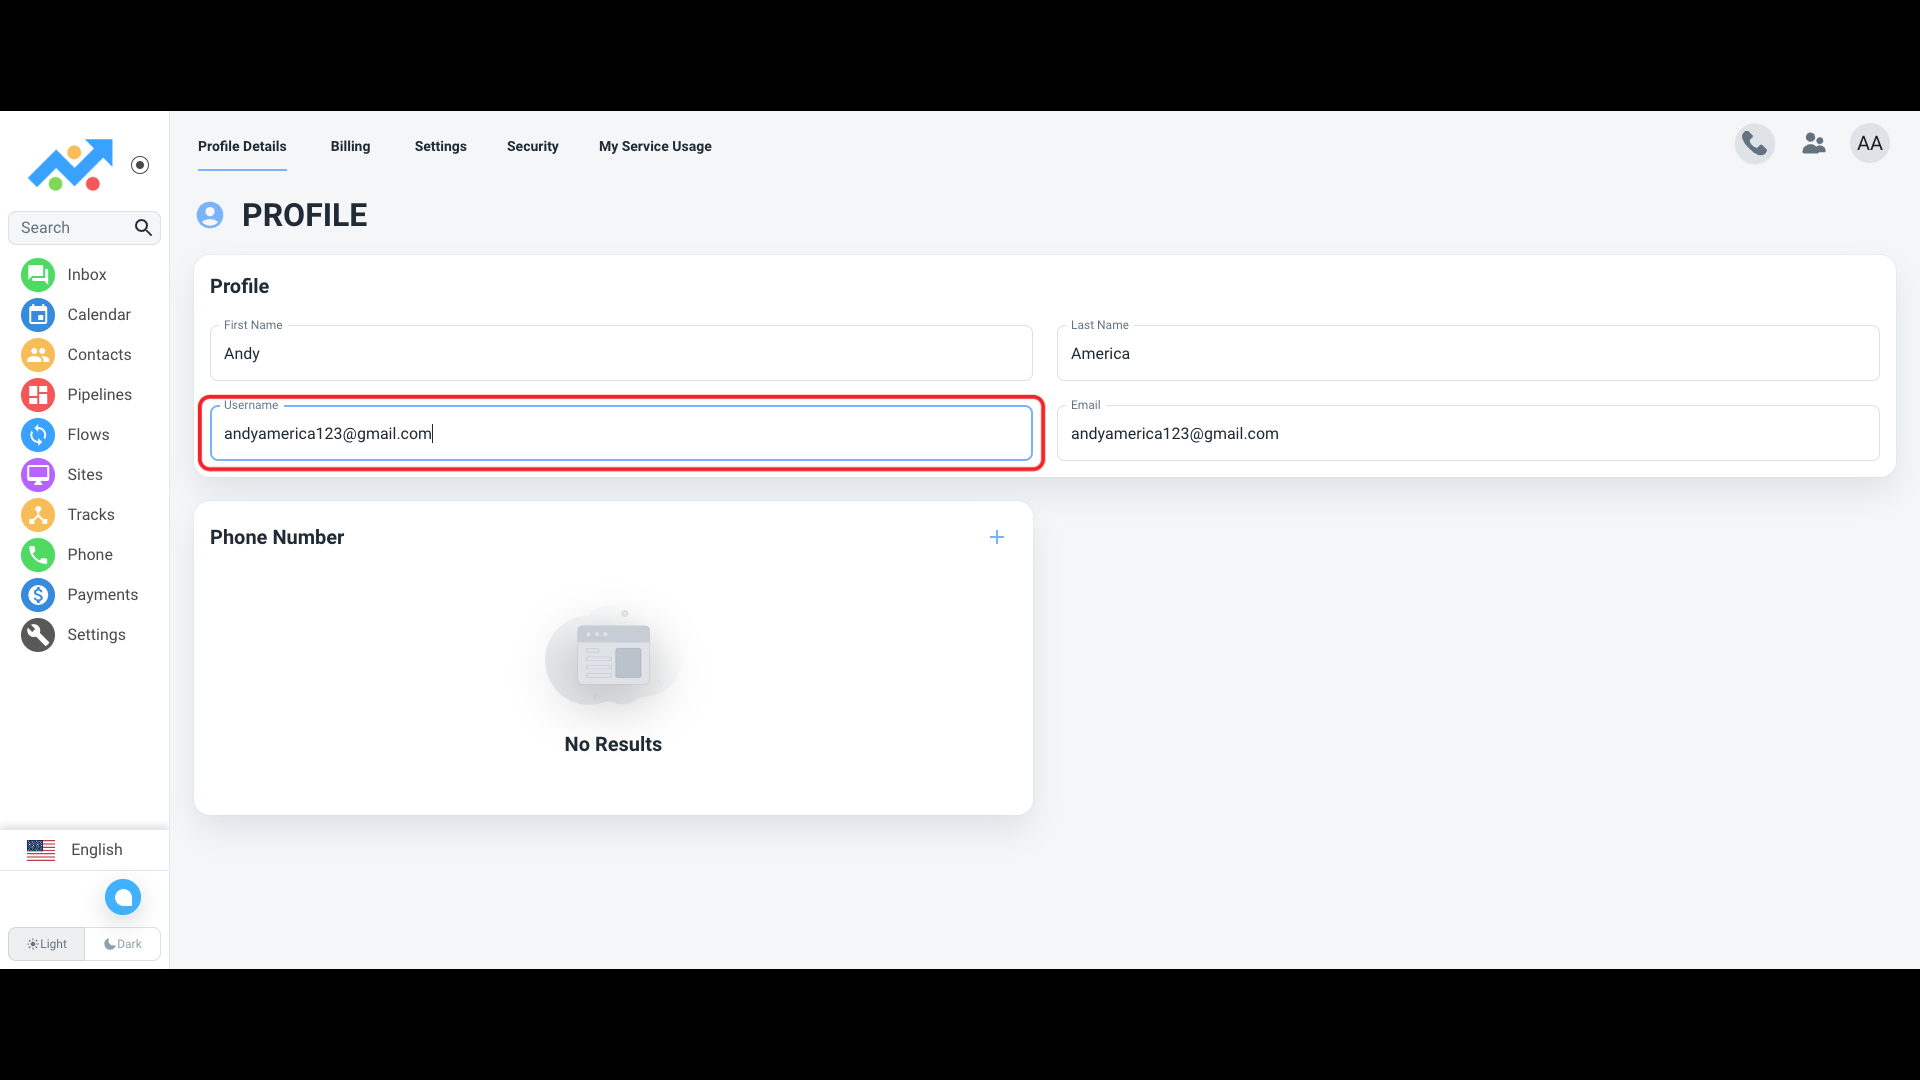Open the Pipelines icon

point(38,395)
